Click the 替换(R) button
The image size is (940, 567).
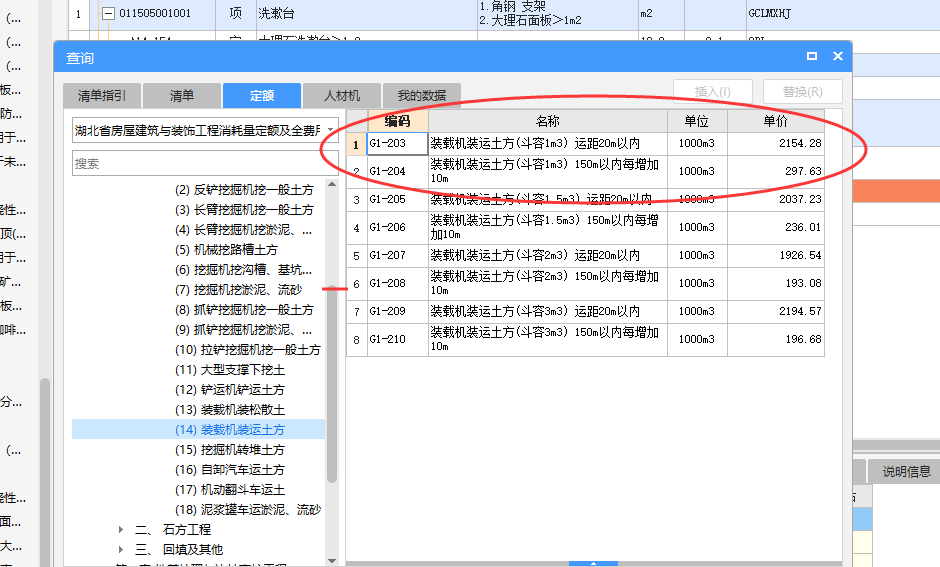click(803, 92)
